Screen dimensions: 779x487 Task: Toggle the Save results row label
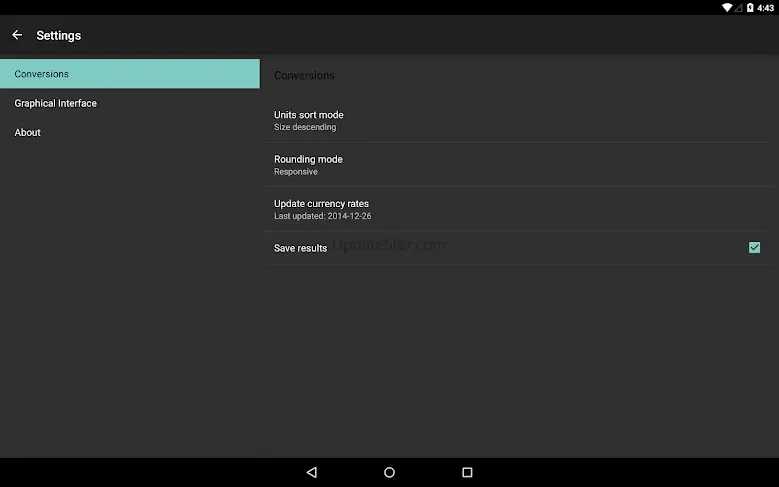pyautogui.click(x=301, y=248)
